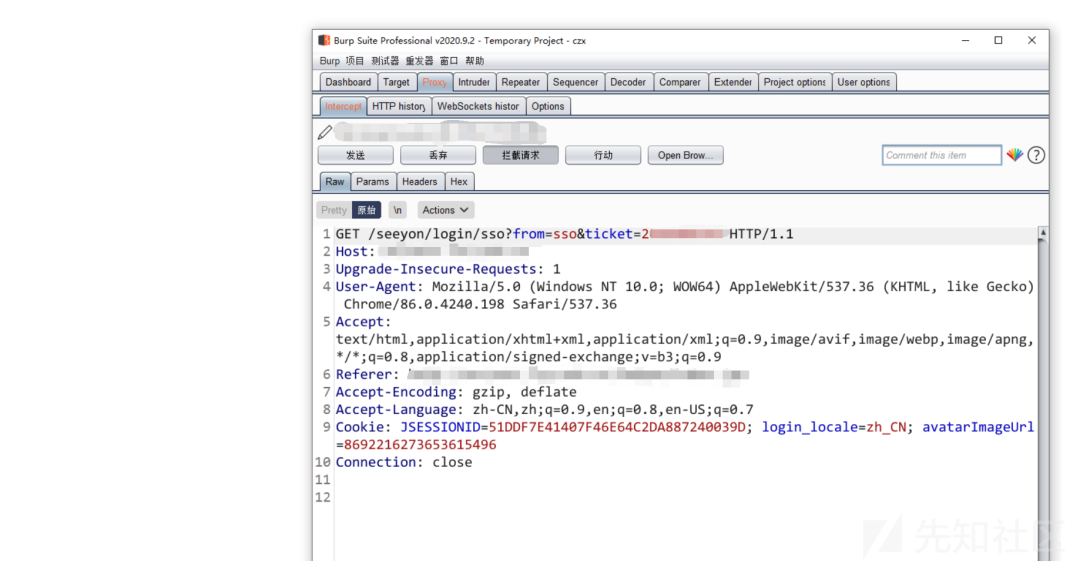The width and height of the screenshot is (1080, 564).
Task: Select the Intercept sub-tab
Action: [343, 106]
